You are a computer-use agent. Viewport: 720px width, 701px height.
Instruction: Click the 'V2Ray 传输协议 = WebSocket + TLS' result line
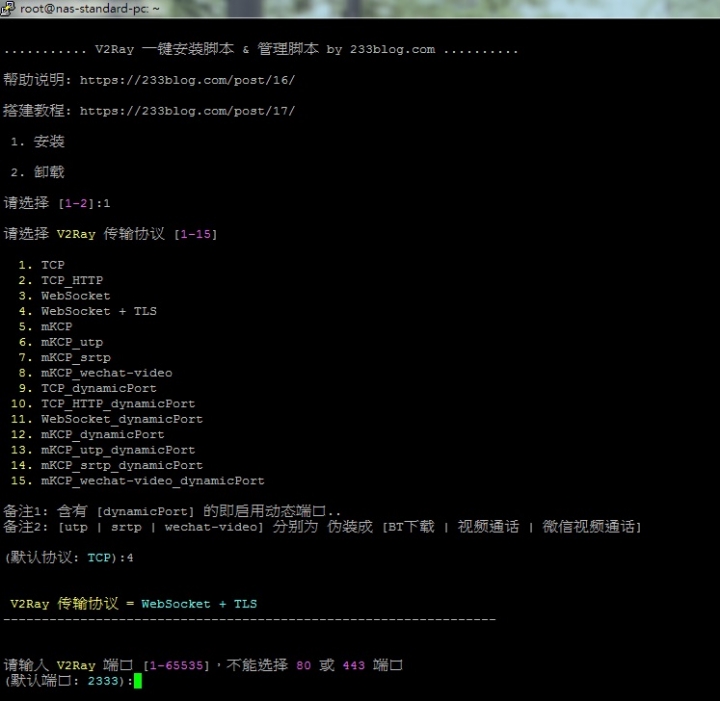click(x=134, y=604)
